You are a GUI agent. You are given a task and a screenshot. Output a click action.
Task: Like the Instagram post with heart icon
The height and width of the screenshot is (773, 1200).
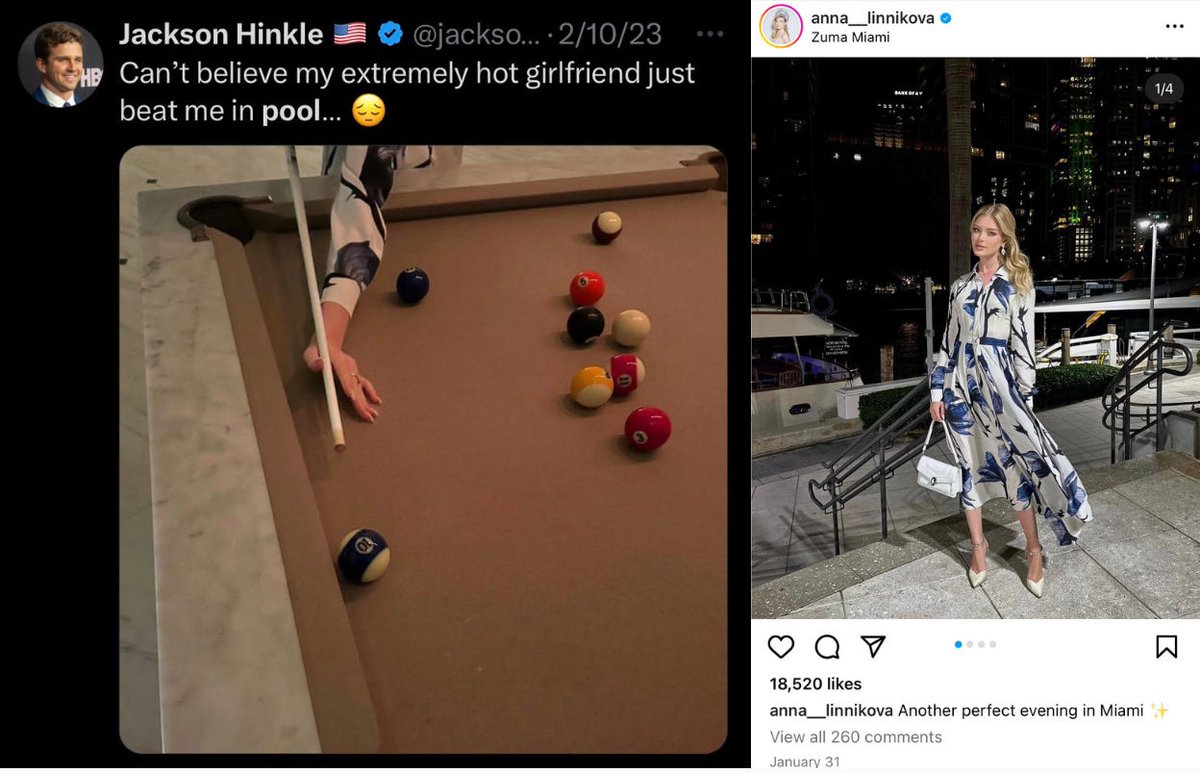click(x=781, y=647)
